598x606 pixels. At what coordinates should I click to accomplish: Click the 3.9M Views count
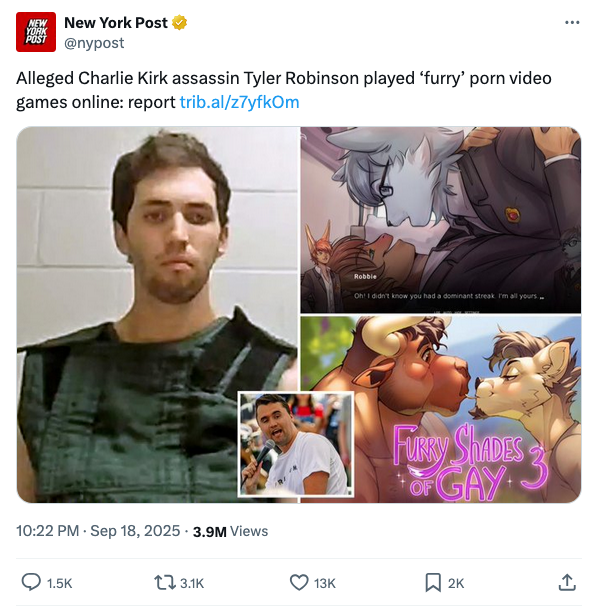[x=230, y=531]
